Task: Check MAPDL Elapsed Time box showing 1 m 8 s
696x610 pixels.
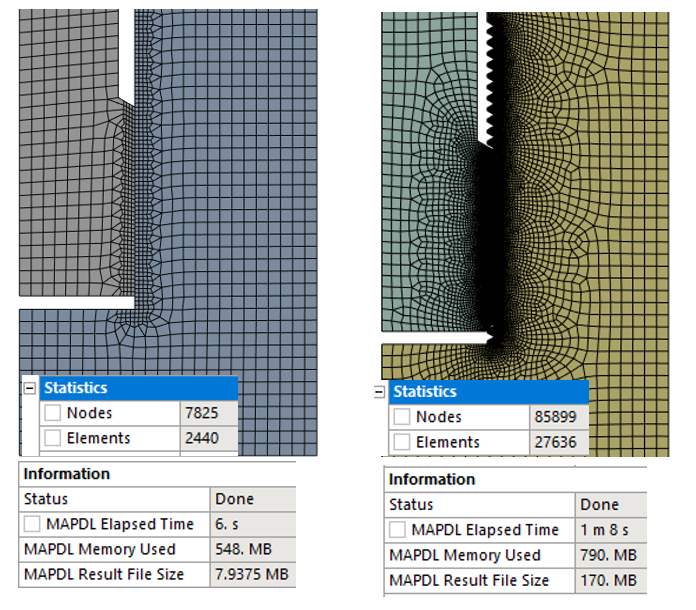Action: (x=398, y=530)
